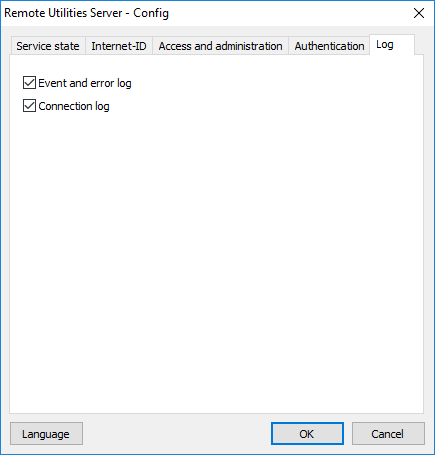Viewport: 435px width, 455px height.
Task: Confirm settings with the OK button
Action: point(307,434)
